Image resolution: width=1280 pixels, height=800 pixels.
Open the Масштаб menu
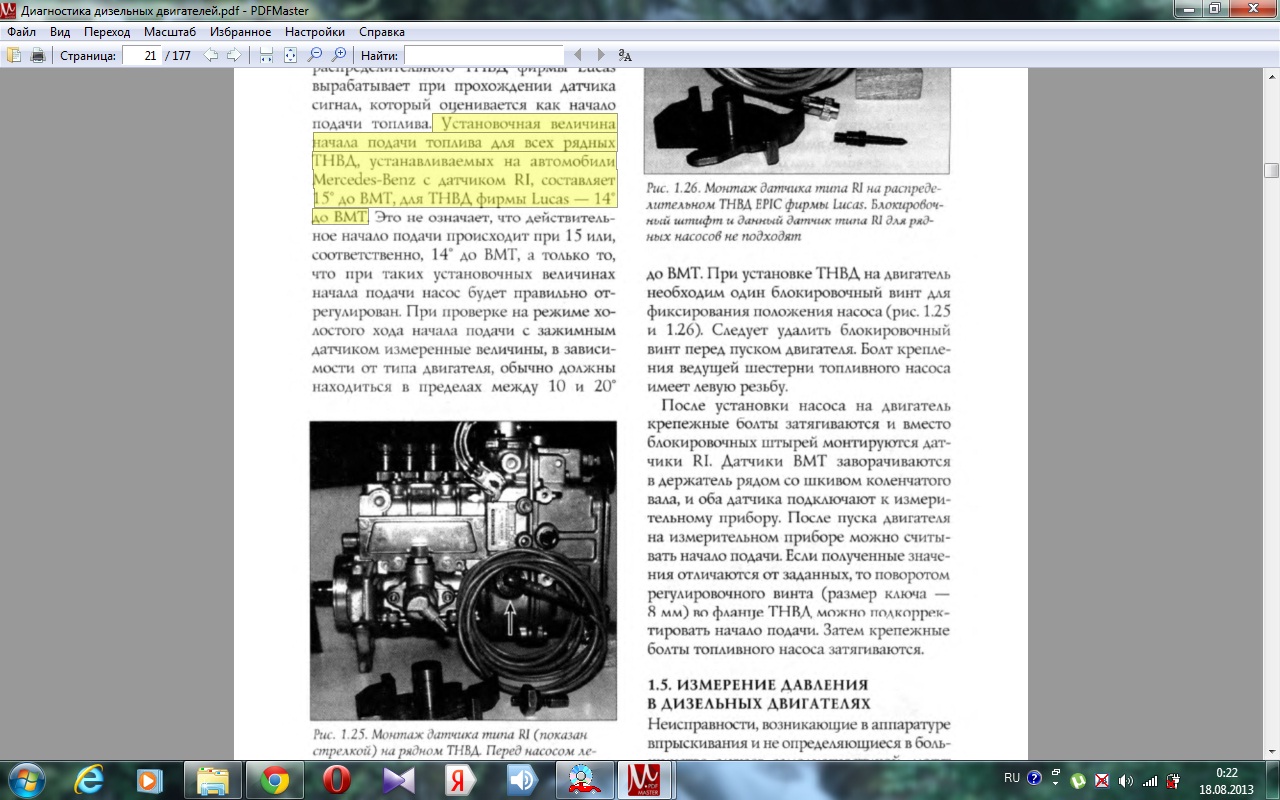(x=170, y=32)
